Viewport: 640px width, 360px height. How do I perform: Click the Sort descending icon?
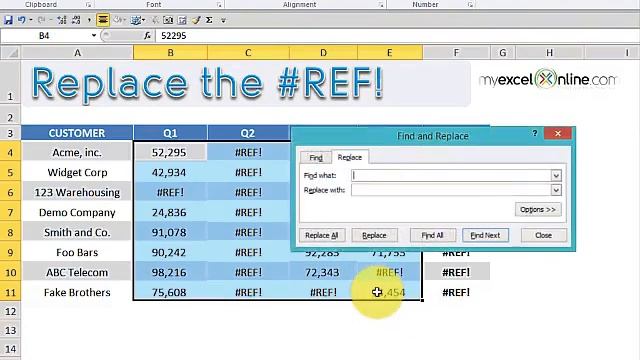tap(76, 20)
